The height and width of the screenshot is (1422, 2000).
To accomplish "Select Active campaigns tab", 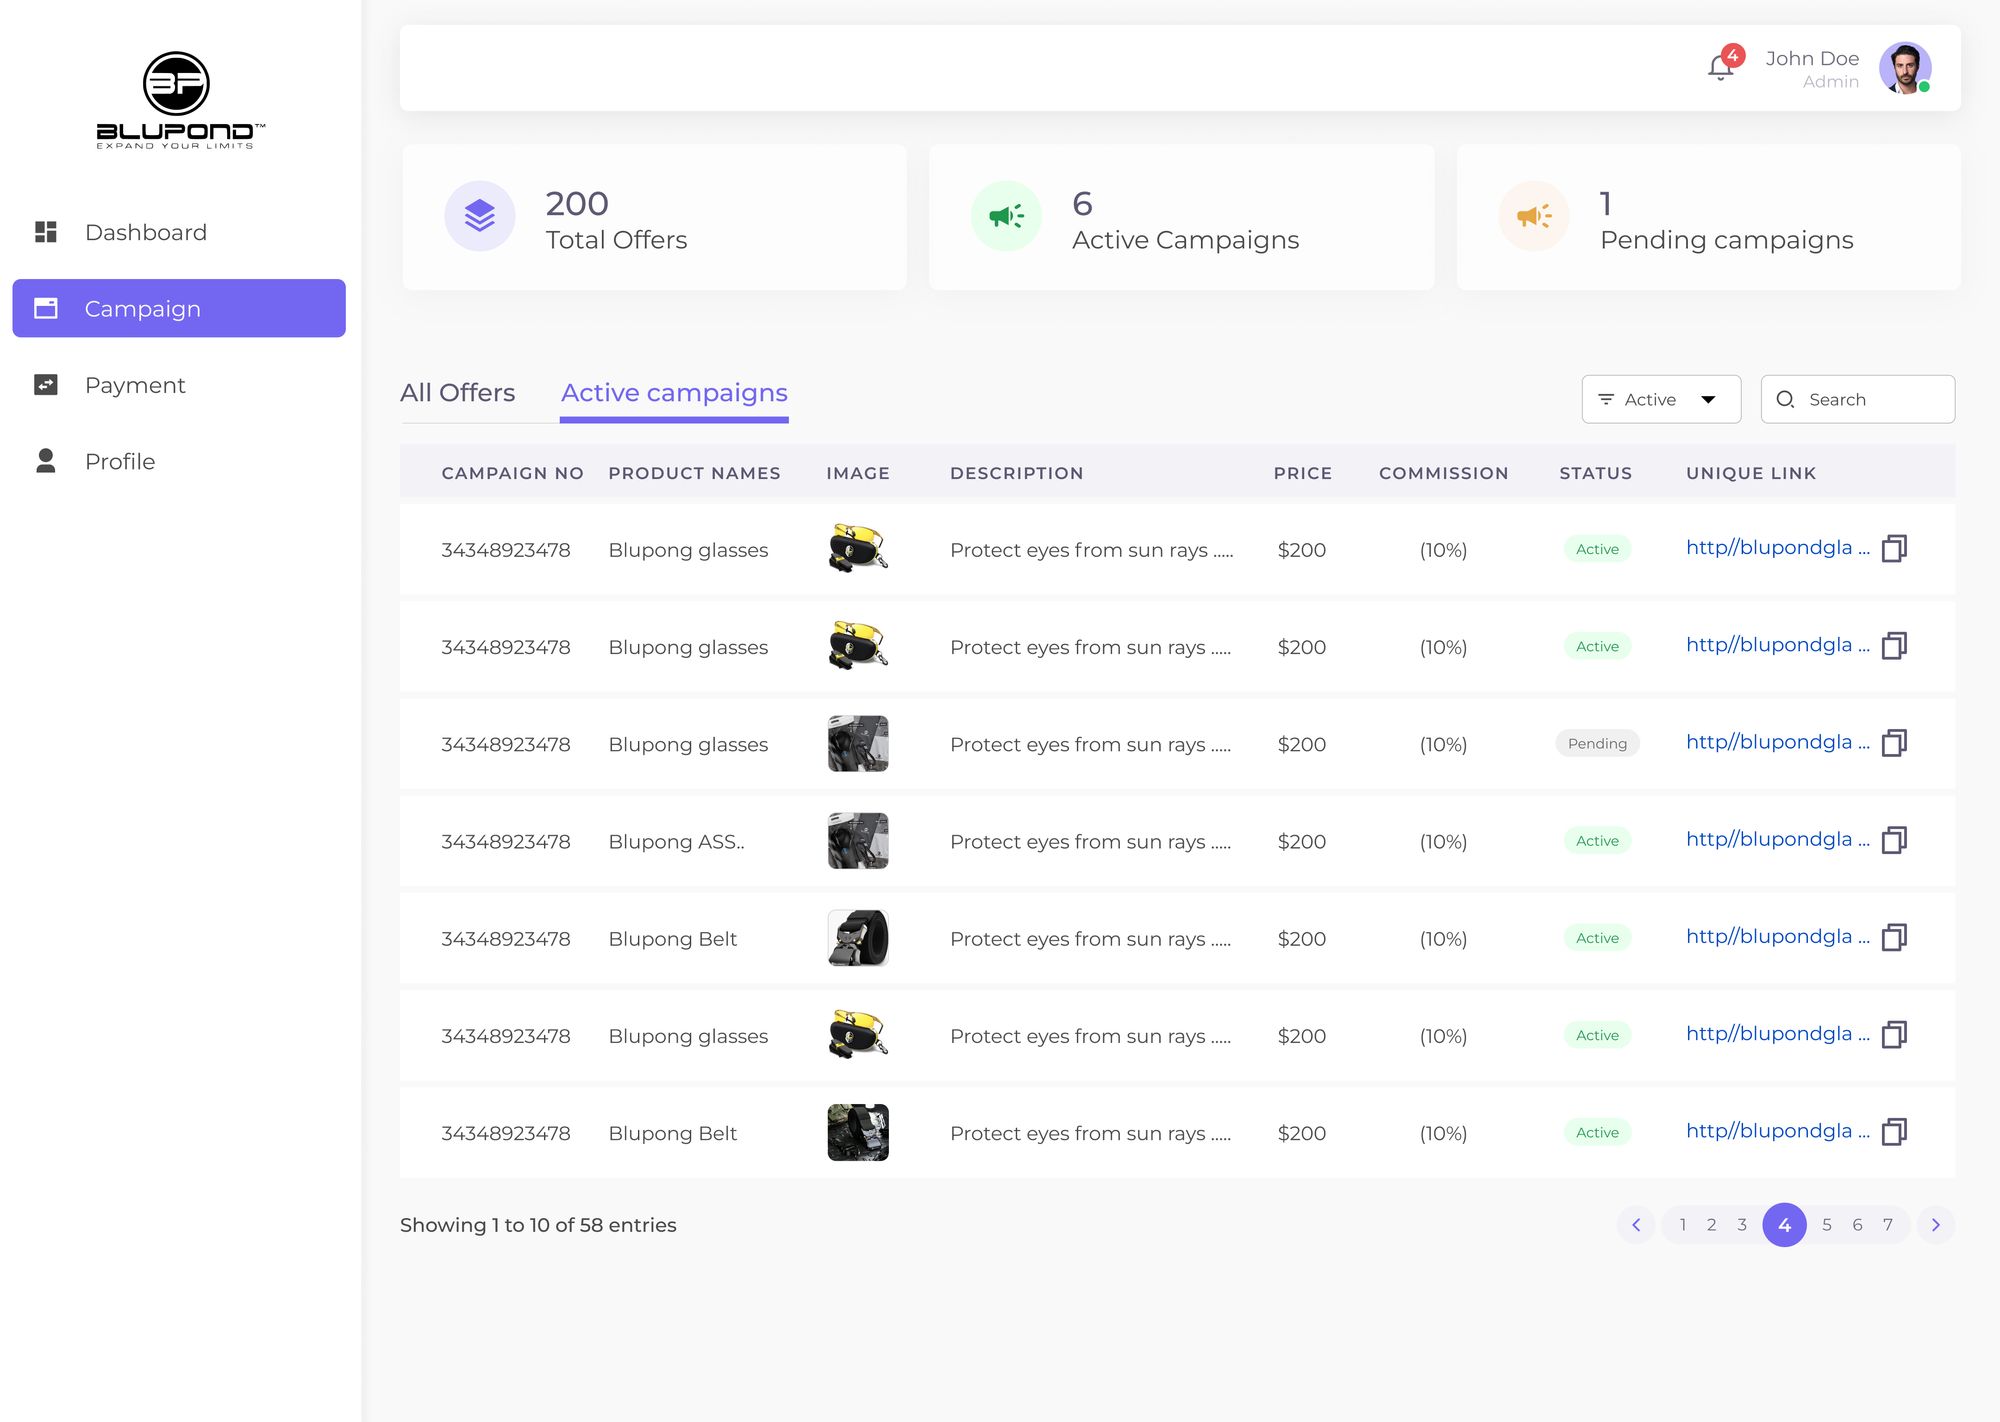I will click(x=674, y=393).
